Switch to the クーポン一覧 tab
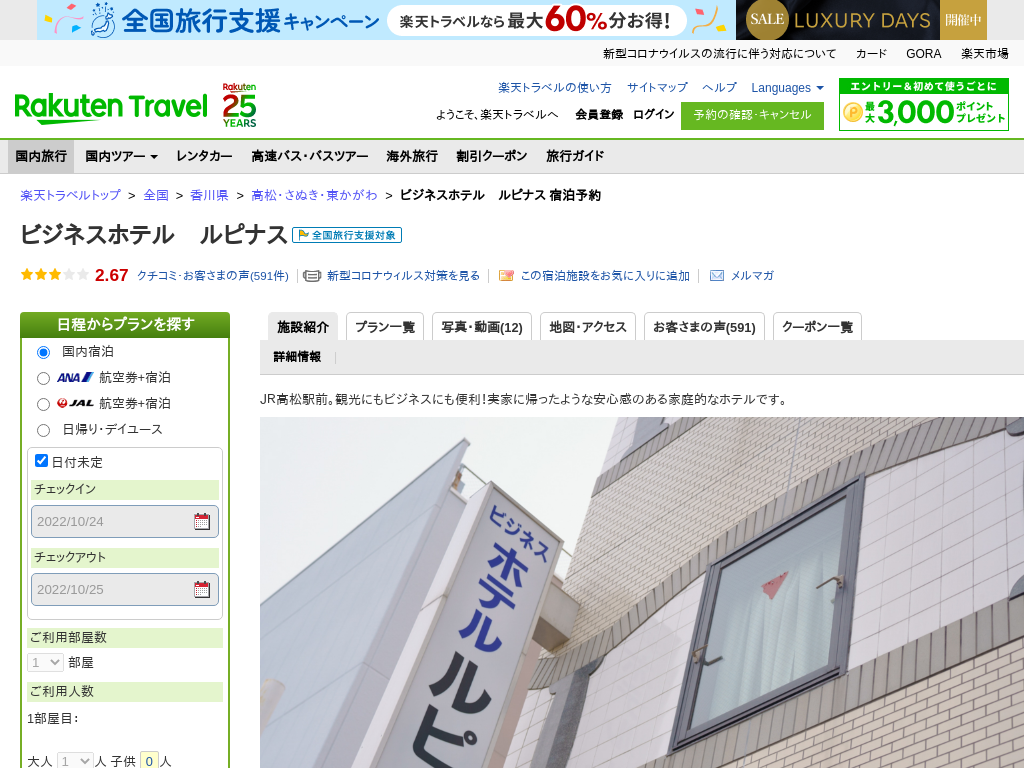 (x=817, y=327)
